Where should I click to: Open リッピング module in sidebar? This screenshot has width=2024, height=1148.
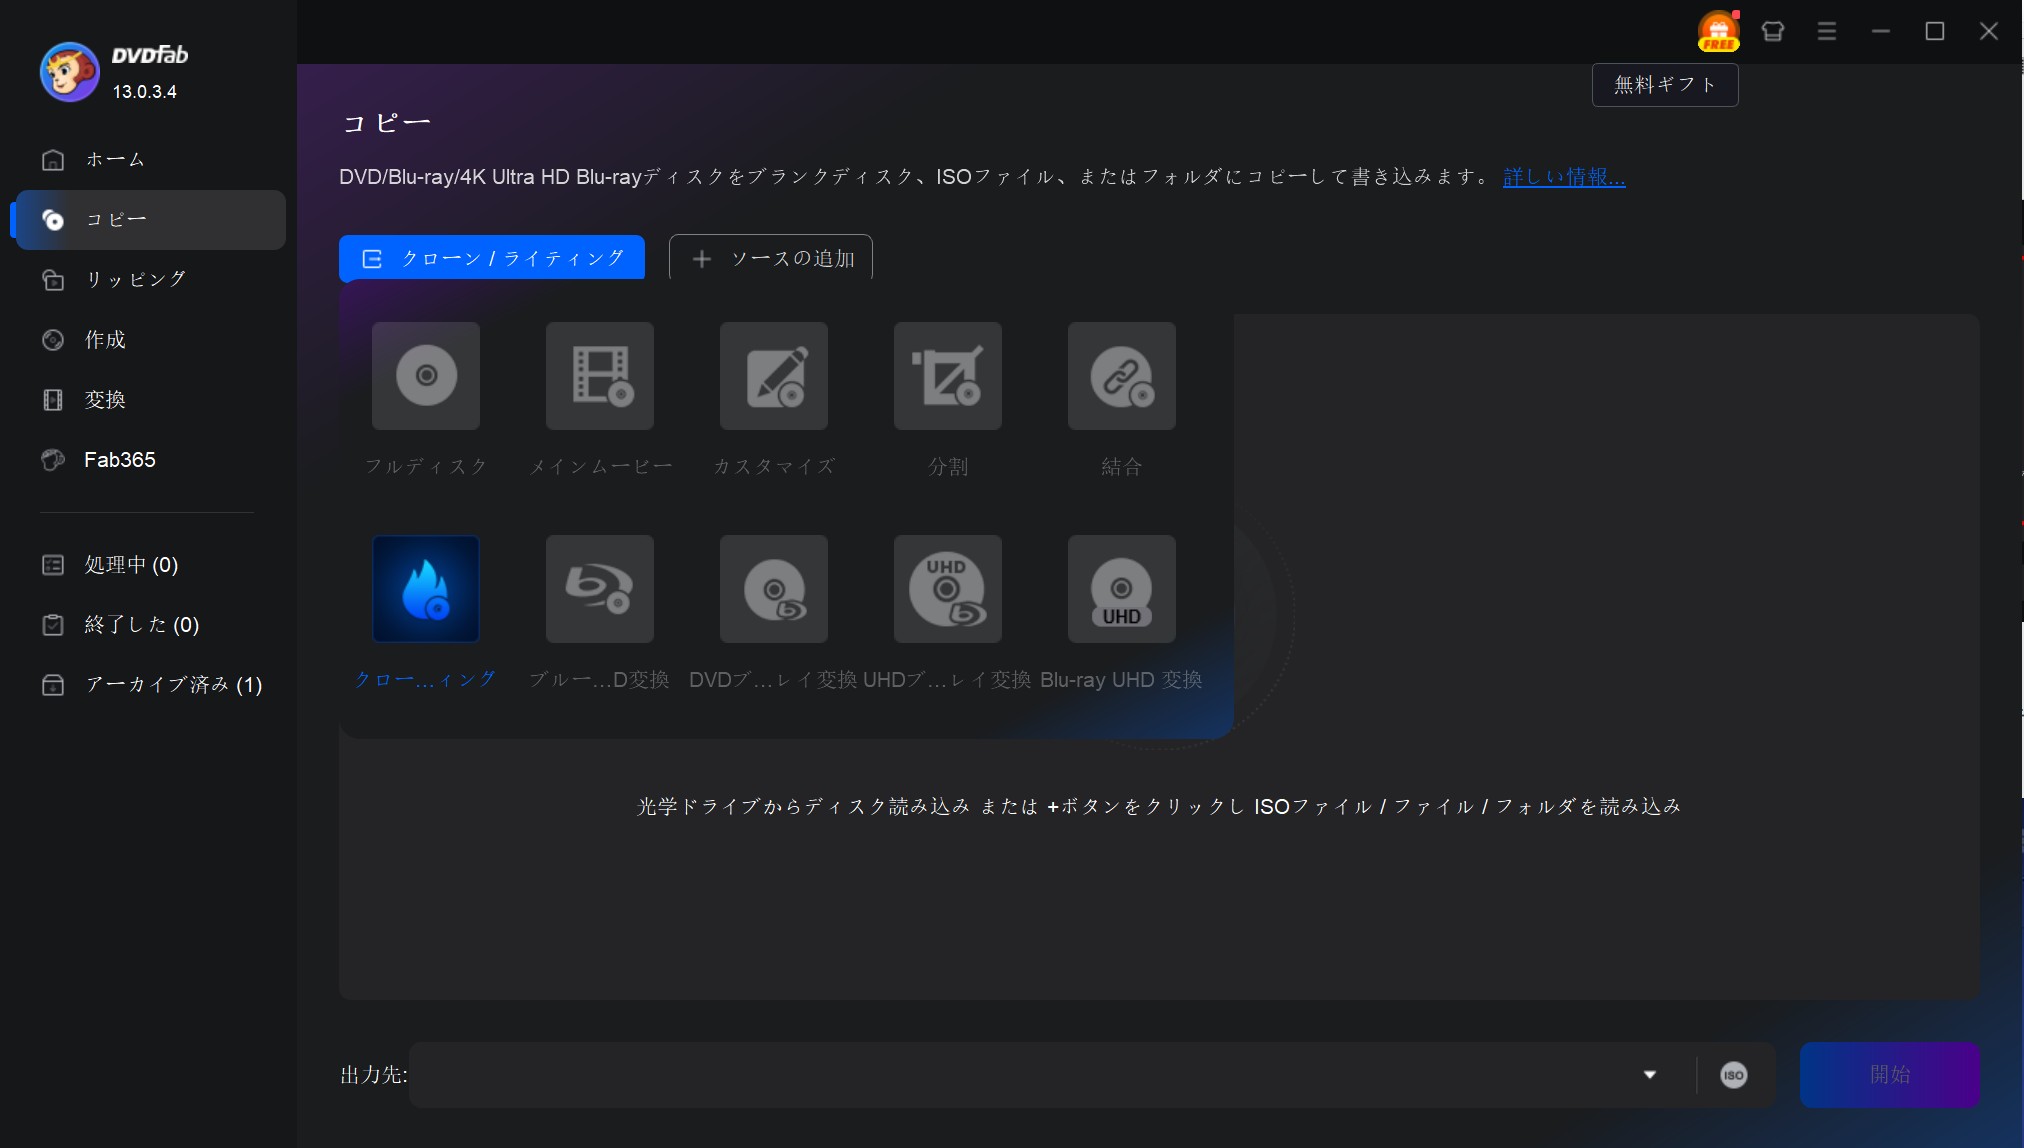[150, 280]
